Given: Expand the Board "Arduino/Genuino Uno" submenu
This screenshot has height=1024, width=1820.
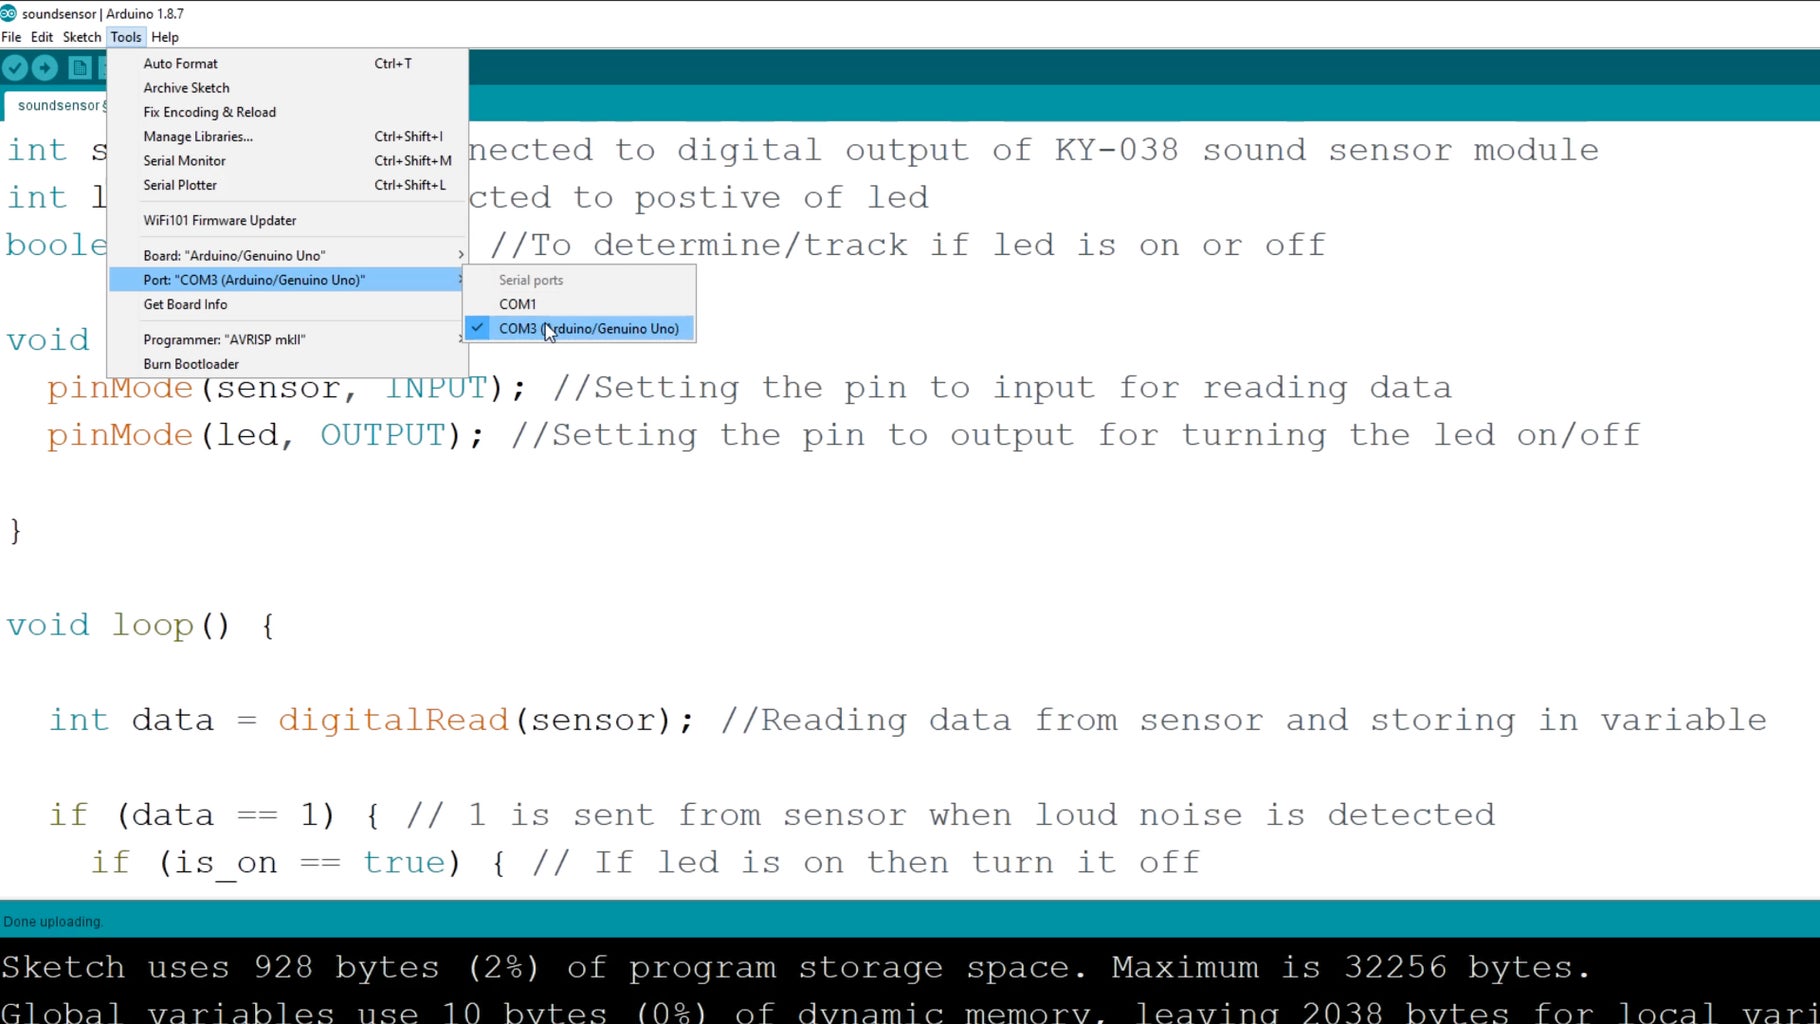Looking at the screenshot, I should pyautogui.click(x=288, y=255).
